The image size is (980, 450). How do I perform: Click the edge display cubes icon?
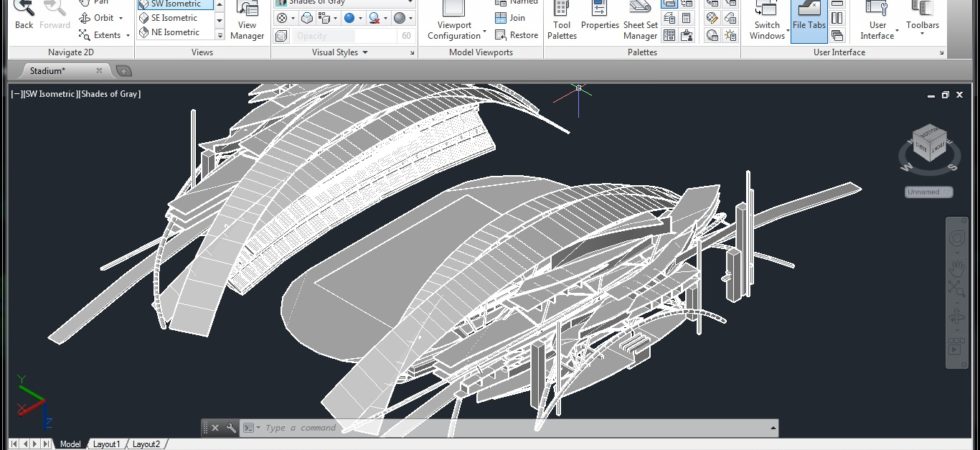326,18
